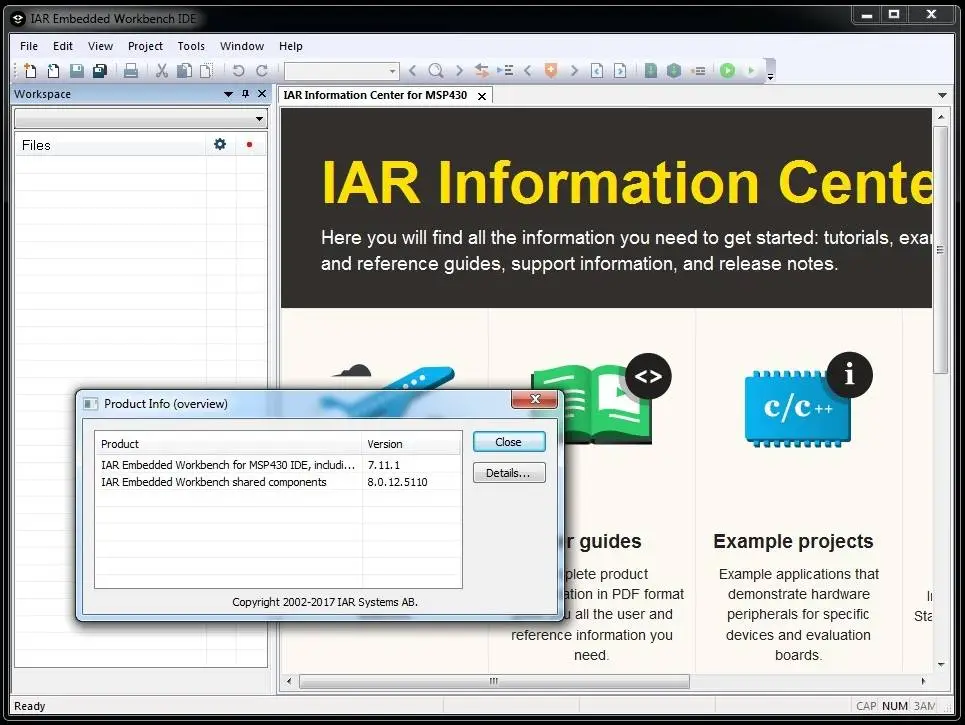
Task: Click the vertical scrollbar down arrow
Action: pyautogui.click(x=940, y=665)
